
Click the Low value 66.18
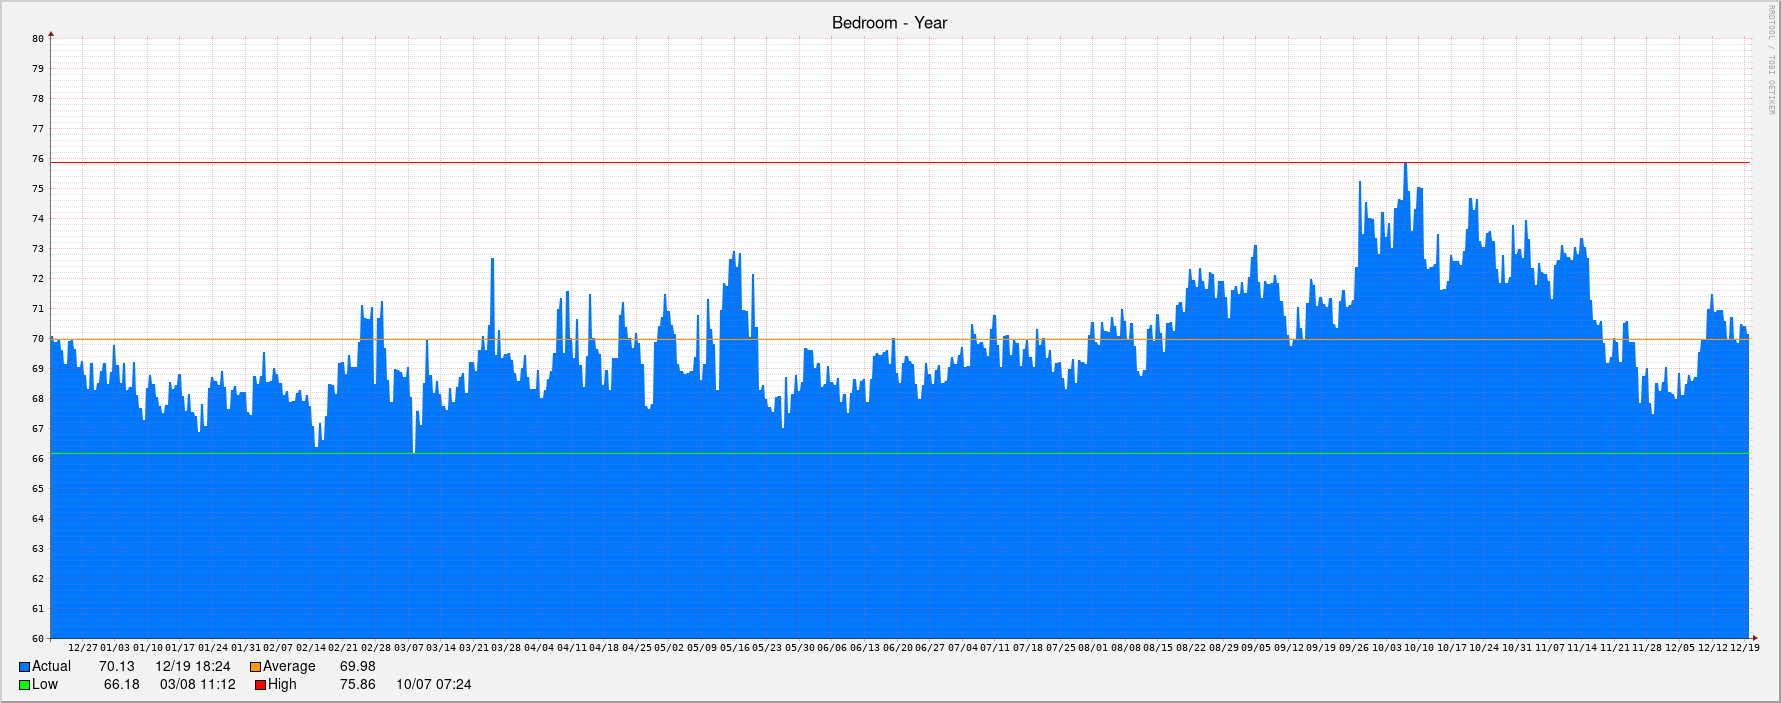[x=121, y=685]
